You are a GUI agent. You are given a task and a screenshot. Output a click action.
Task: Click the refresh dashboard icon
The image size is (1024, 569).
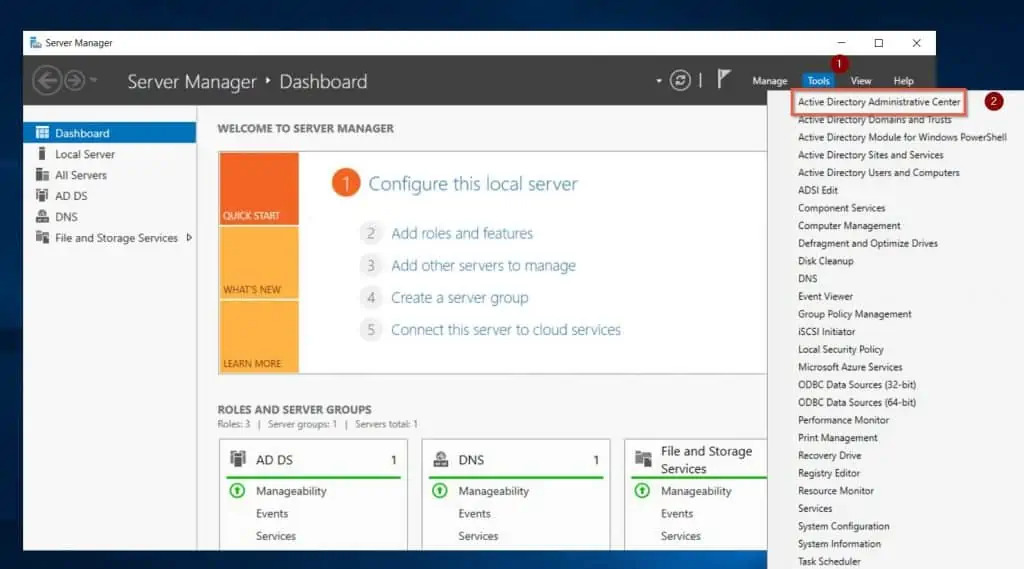[x=680, y=80]
